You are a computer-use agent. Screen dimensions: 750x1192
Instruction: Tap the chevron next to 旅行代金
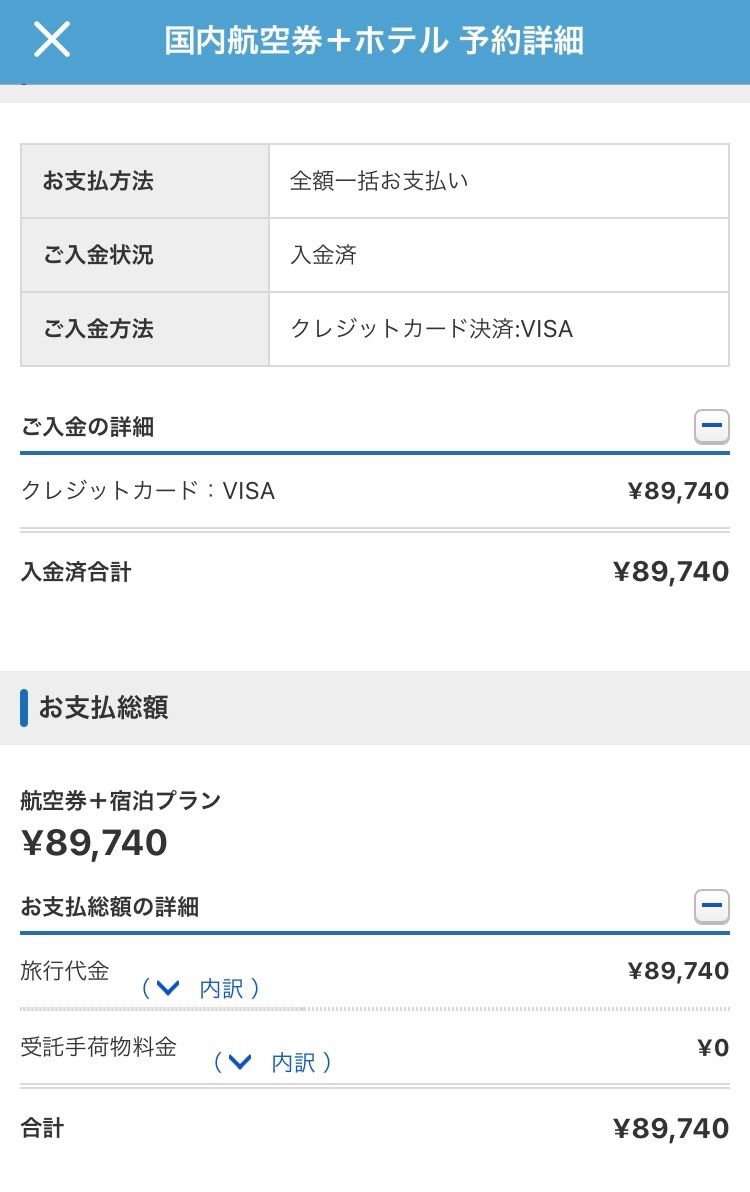point(167,988)
